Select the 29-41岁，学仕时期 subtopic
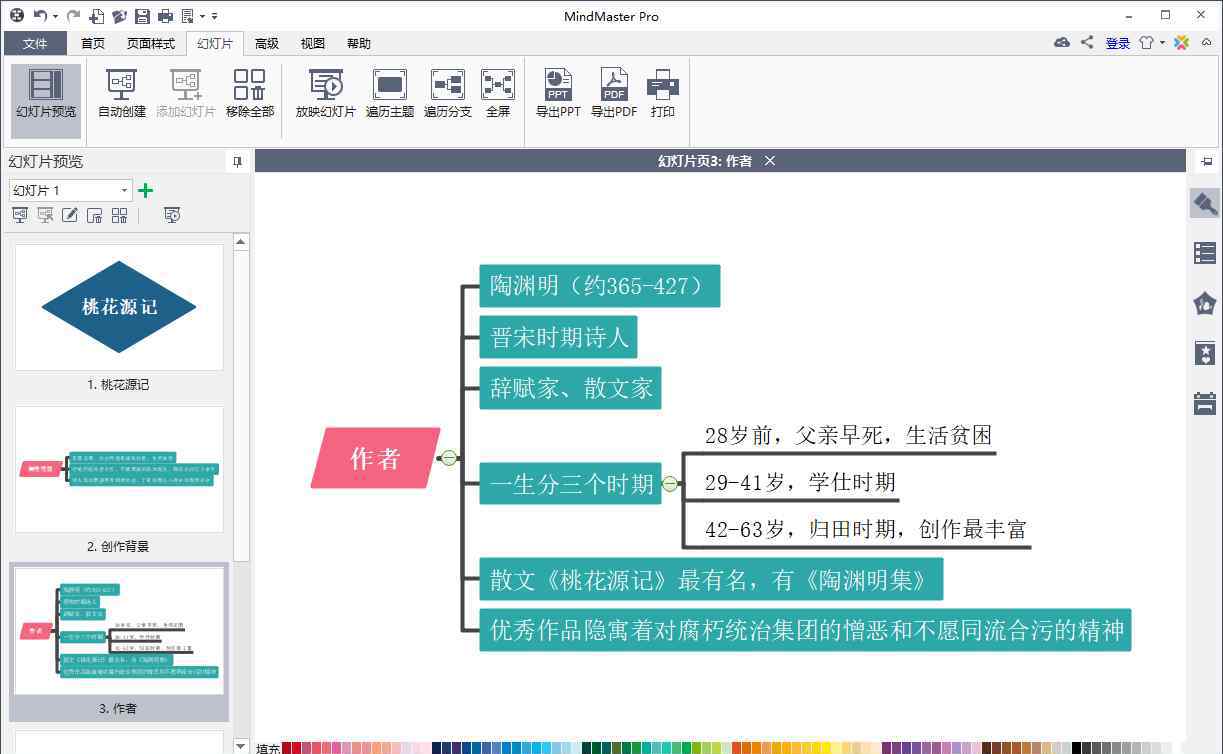The height and width of the screenshot is (754, 1223). [x=800, y=482]
